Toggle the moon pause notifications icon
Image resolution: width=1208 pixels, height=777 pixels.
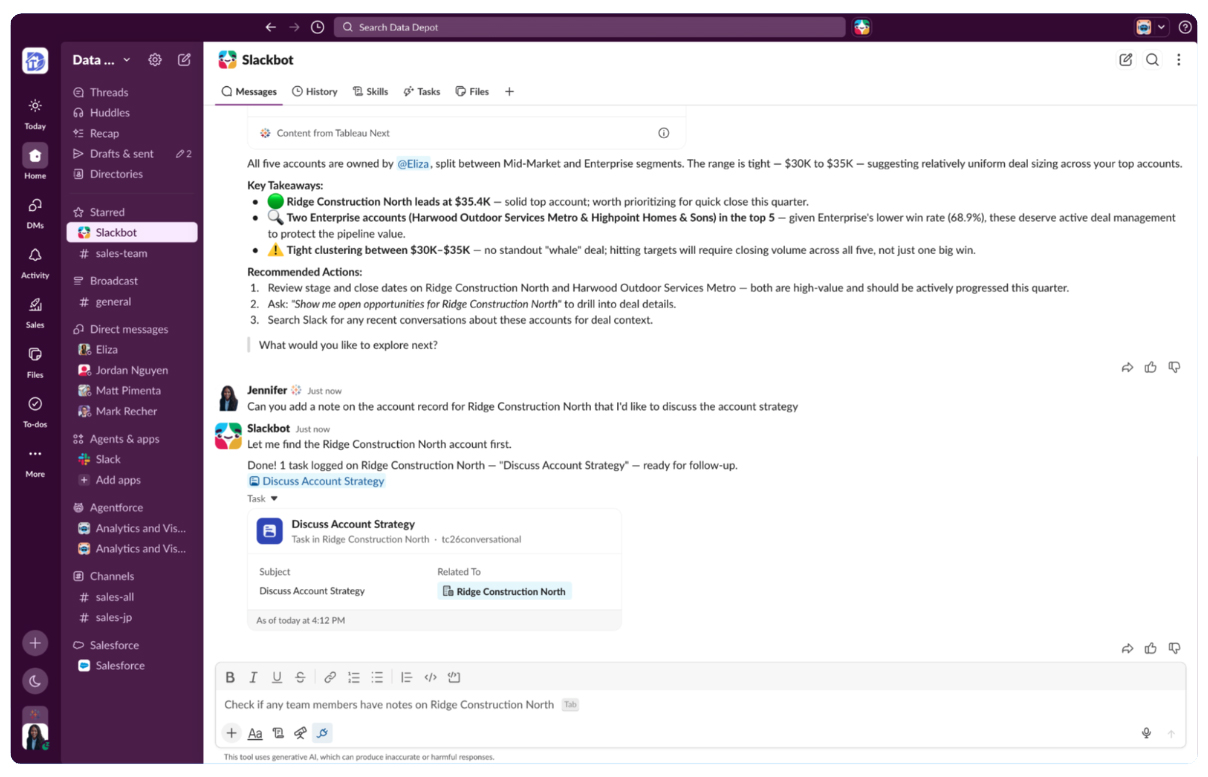(x=35, y=681)
